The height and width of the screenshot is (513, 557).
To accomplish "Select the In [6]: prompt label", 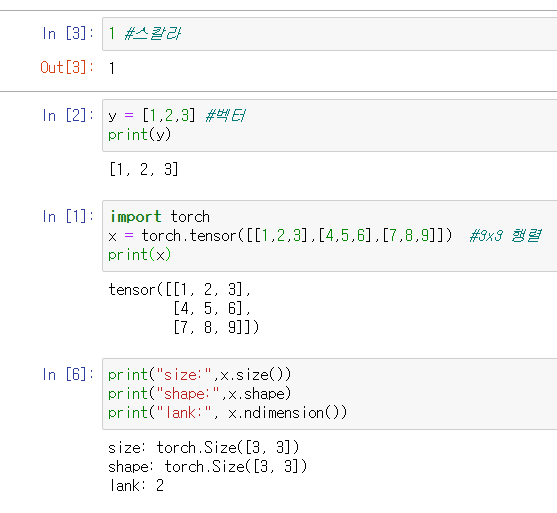I will click(x=68, y=374).
